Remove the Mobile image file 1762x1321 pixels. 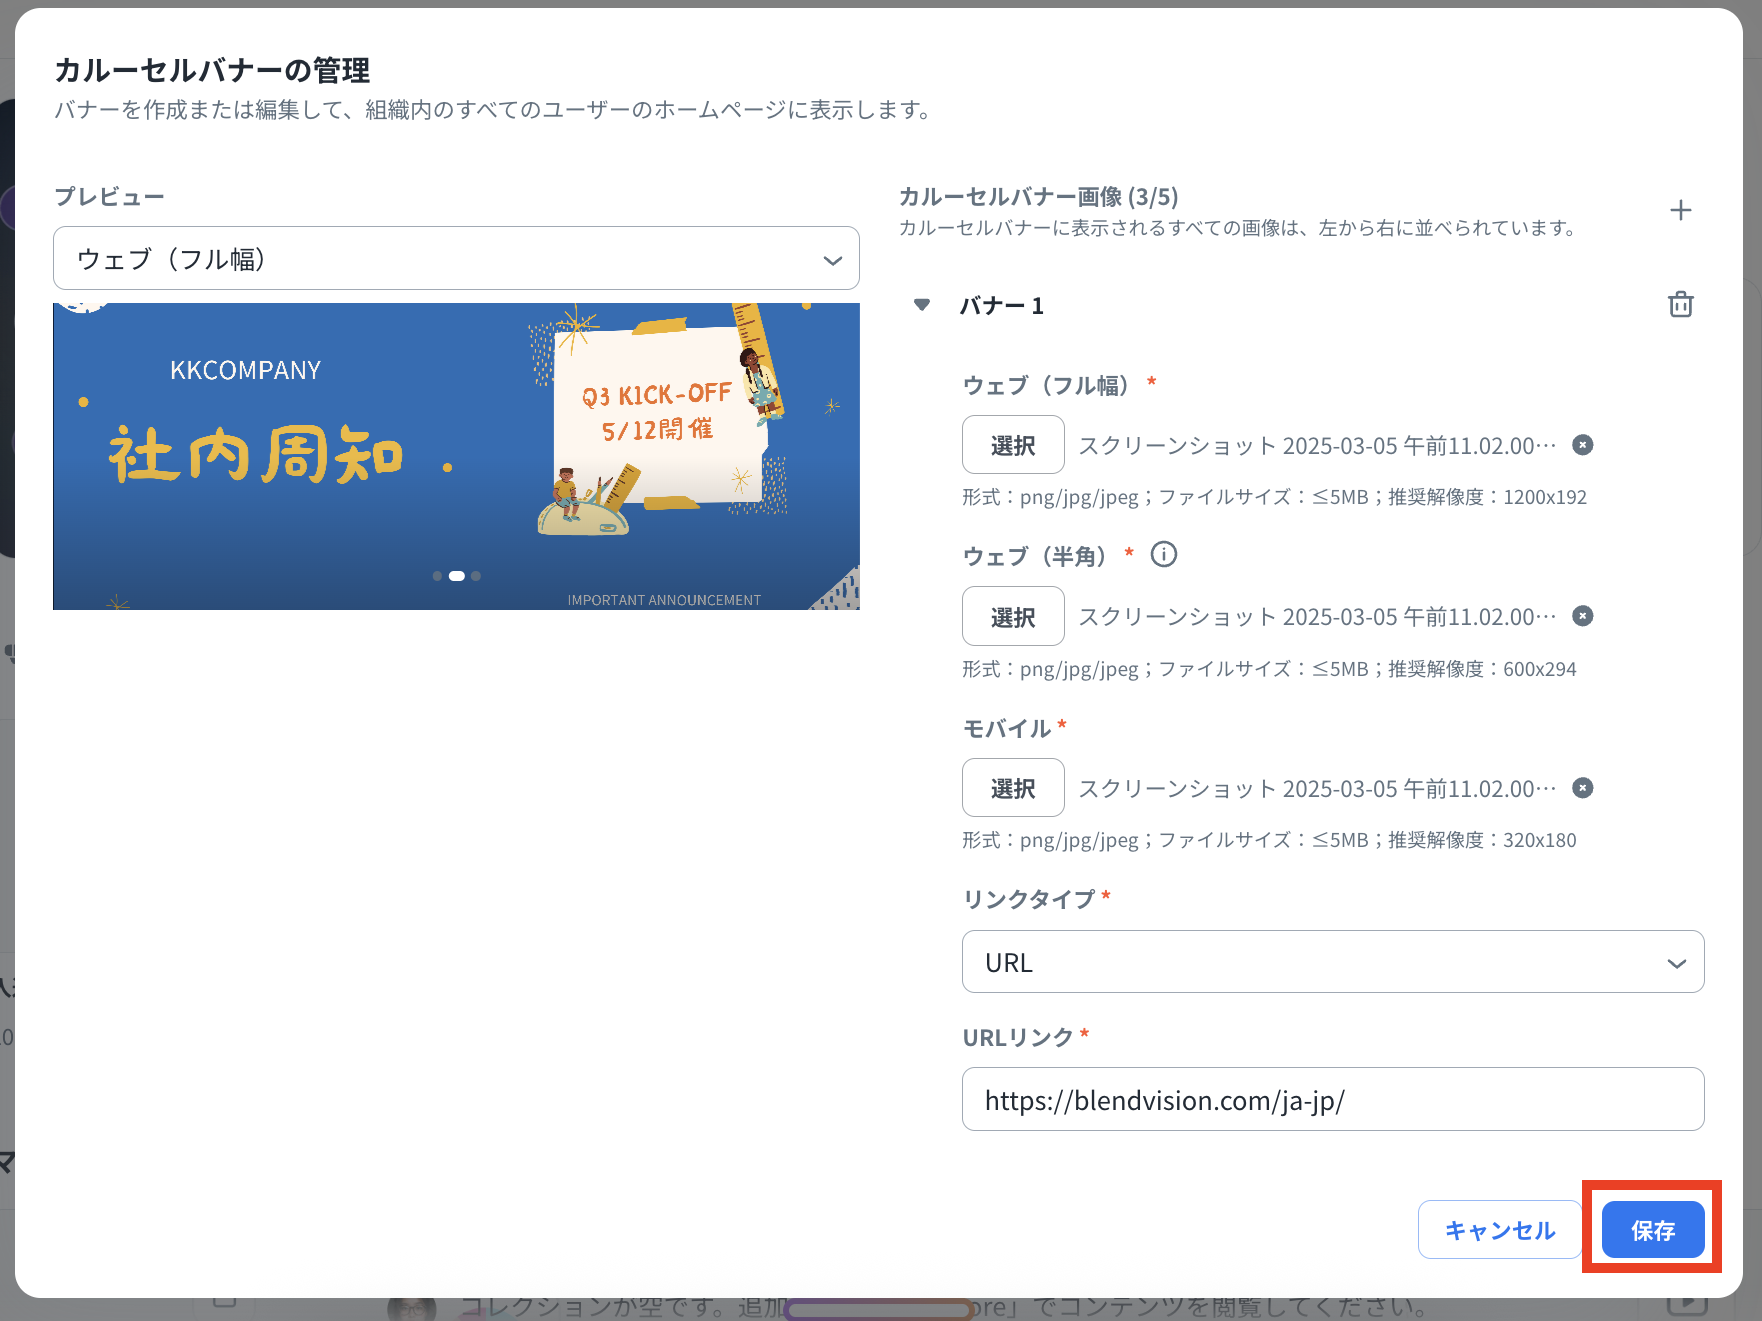[x=1582, y=788]
